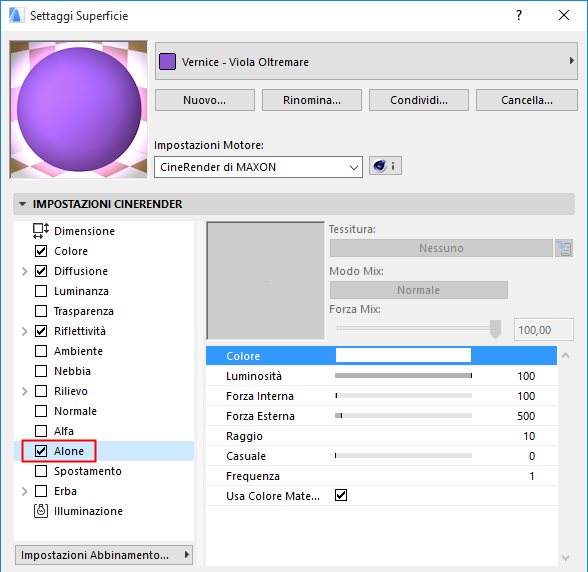Click the Rinomina... button
The height and width of the screenshot is (572, 588).
coord(312,100)
